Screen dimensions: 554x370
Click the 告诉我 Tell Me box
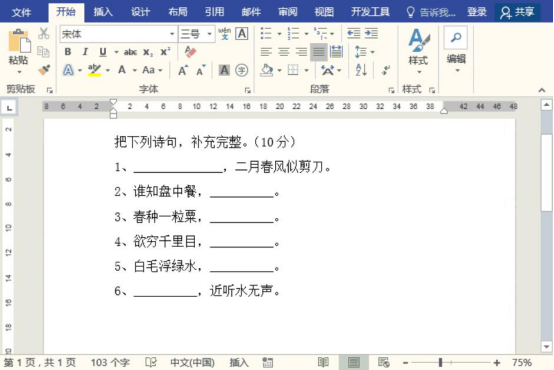tap(431, 12)
